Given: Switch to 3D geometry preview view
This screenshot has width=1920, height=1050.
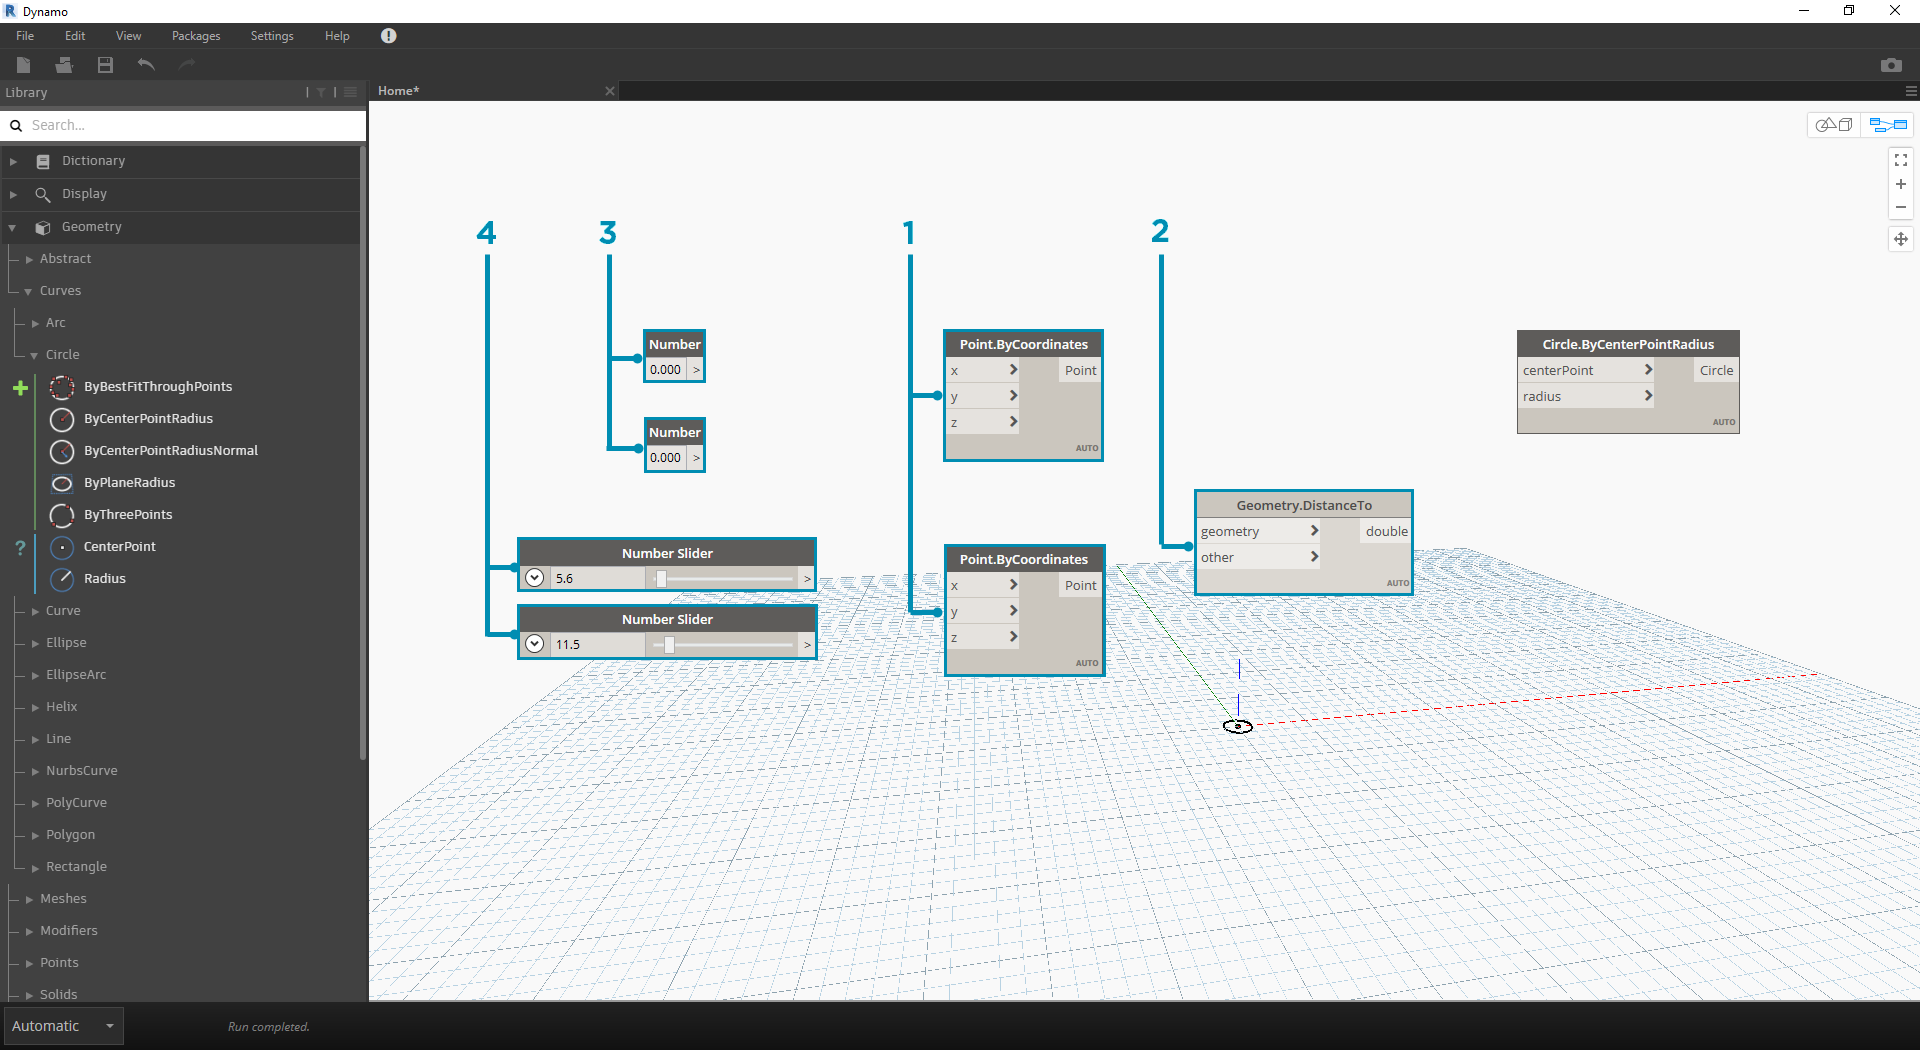Looking at the screenshot, I should pos(1835,124).
